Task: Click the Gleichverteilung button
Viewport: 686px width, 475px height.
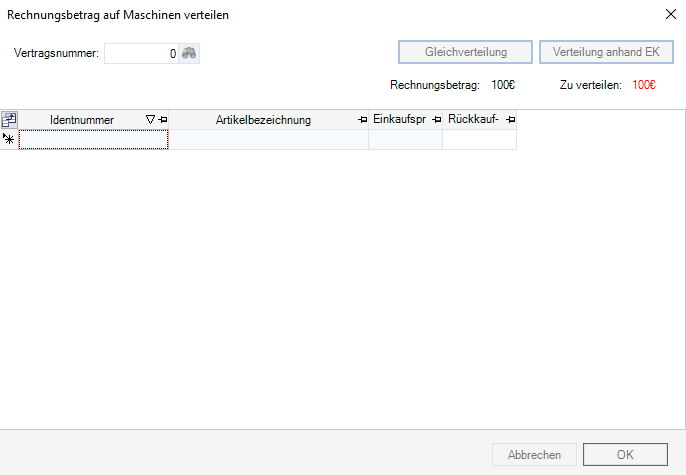Action: pyautogui.click(x=465, y=52)
